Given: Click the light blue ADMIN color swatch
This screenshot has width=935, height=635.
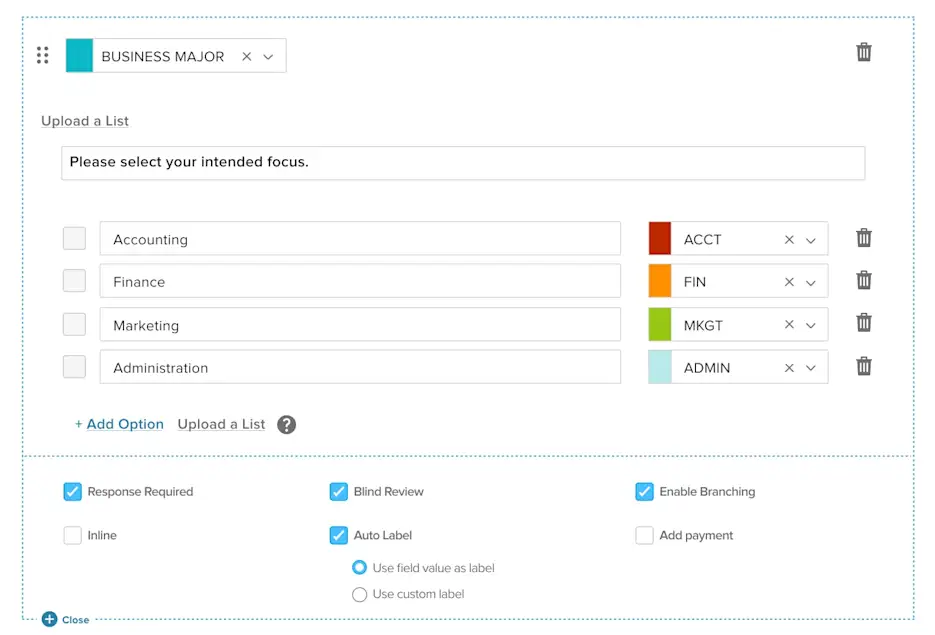Looking at the screenshot, I should pyautogui.click(x=660, y=367).
